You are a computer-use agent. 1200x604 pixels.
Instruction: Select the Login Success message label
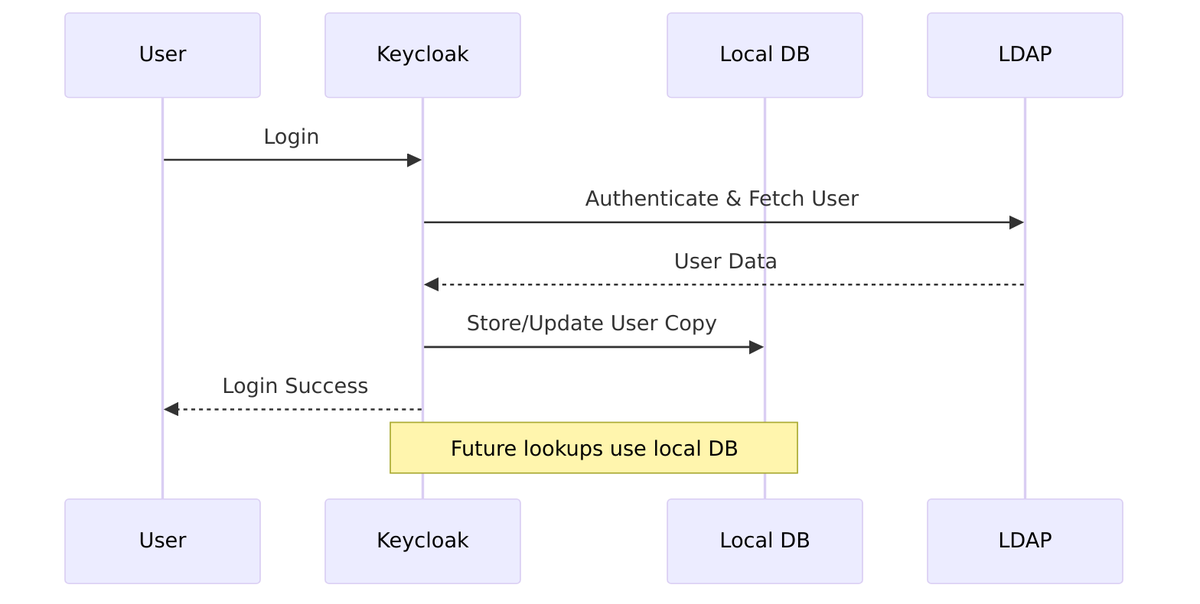295,386
